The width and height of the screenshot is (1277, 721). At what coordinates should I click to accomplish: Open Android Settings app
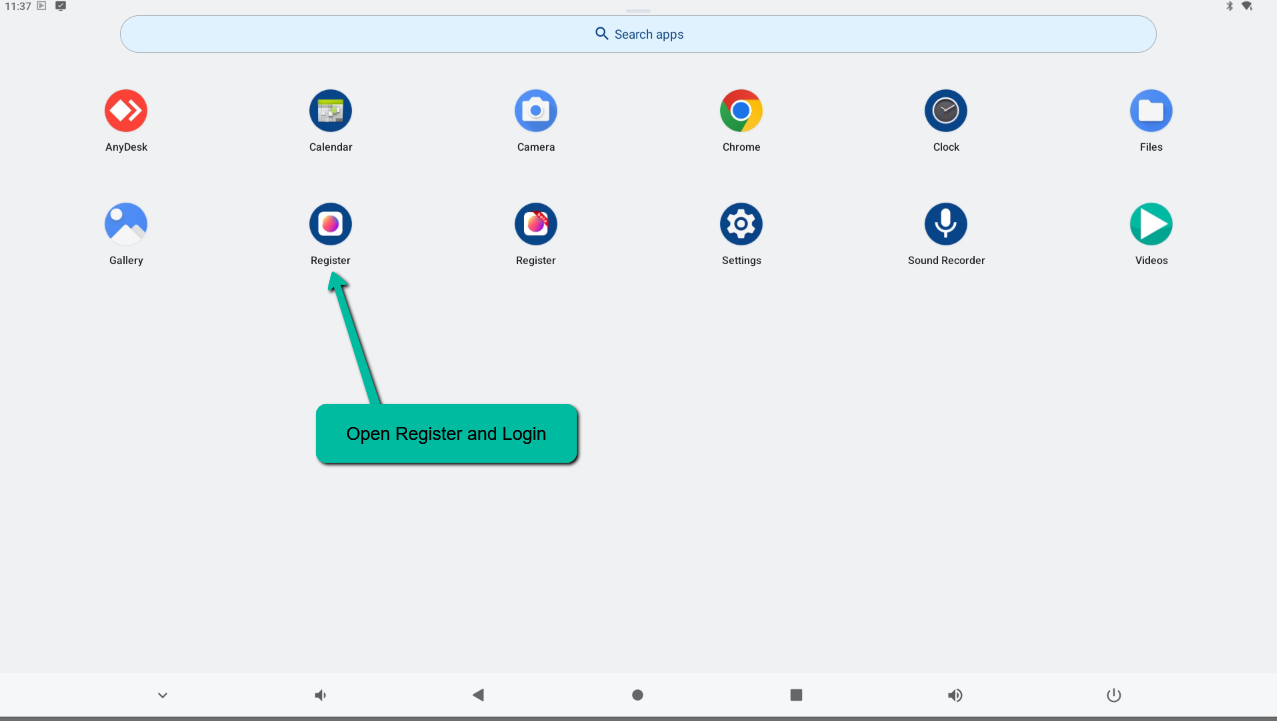[x=741, y=224]
